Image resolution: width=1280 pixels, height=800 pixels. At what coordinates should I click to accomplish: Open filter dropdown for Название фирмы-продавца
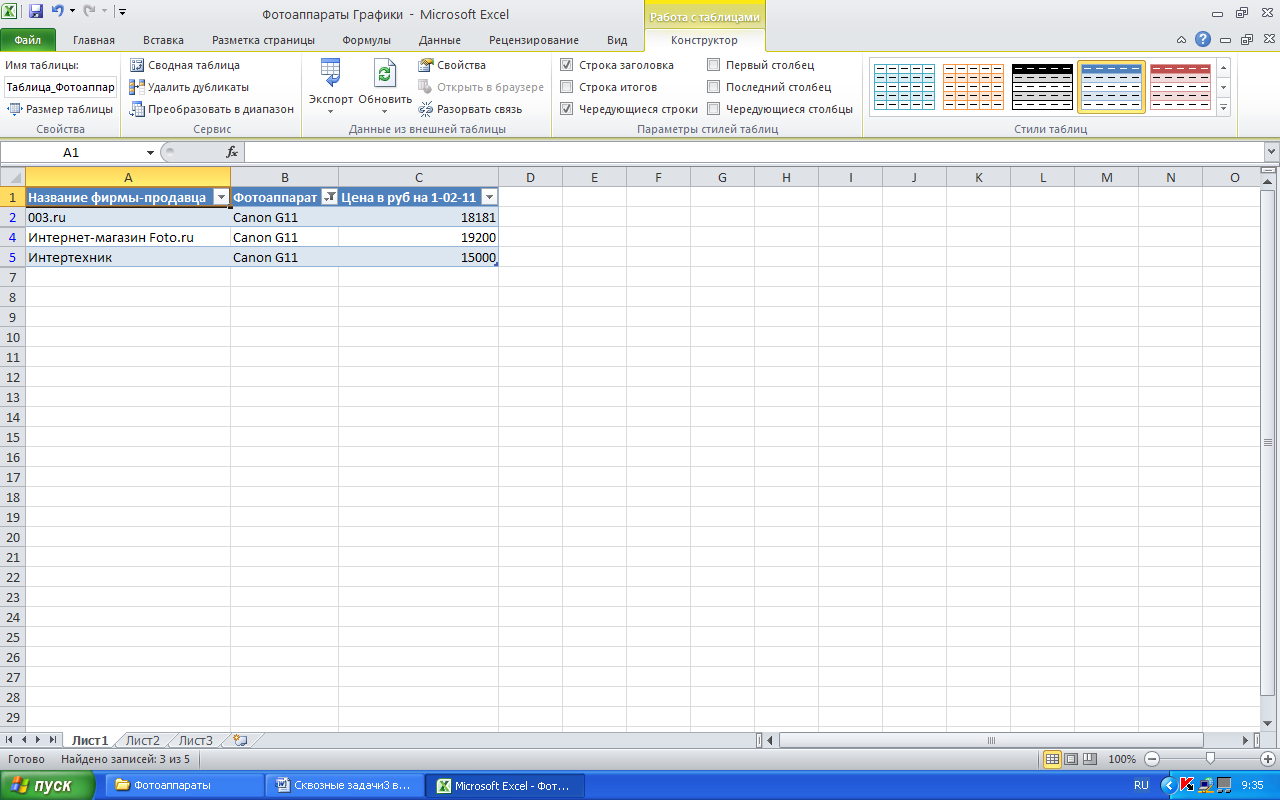[x=221, y=197]
